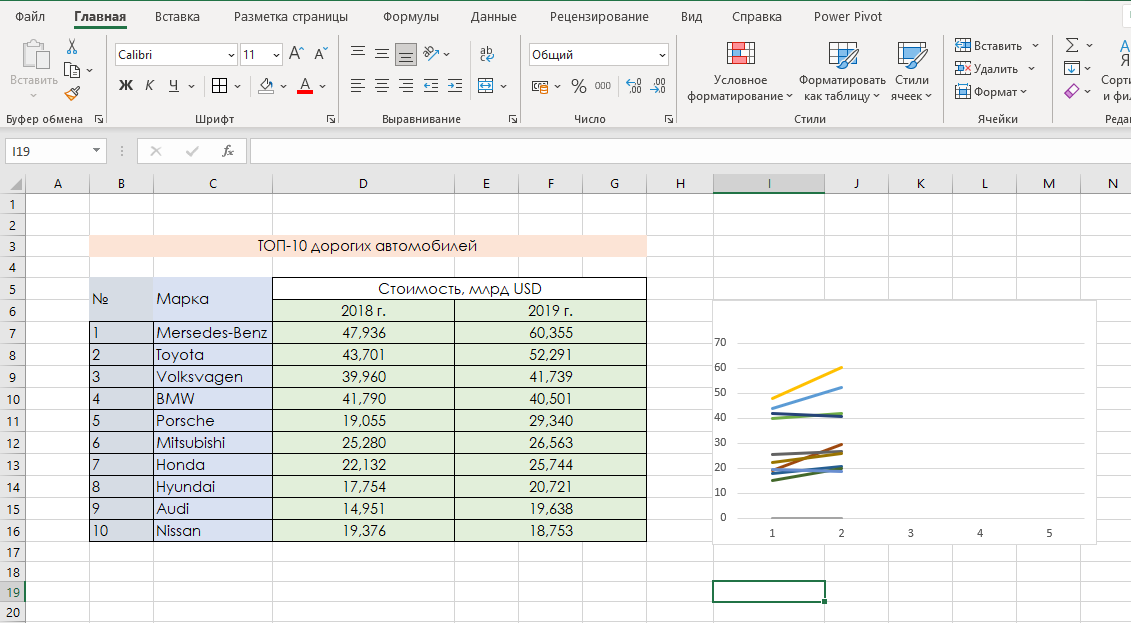Viewport: 1131px width, 623px height.
Task: Switch to the Вставка tab
Action: pyautogui.click(x=177, y=17)
